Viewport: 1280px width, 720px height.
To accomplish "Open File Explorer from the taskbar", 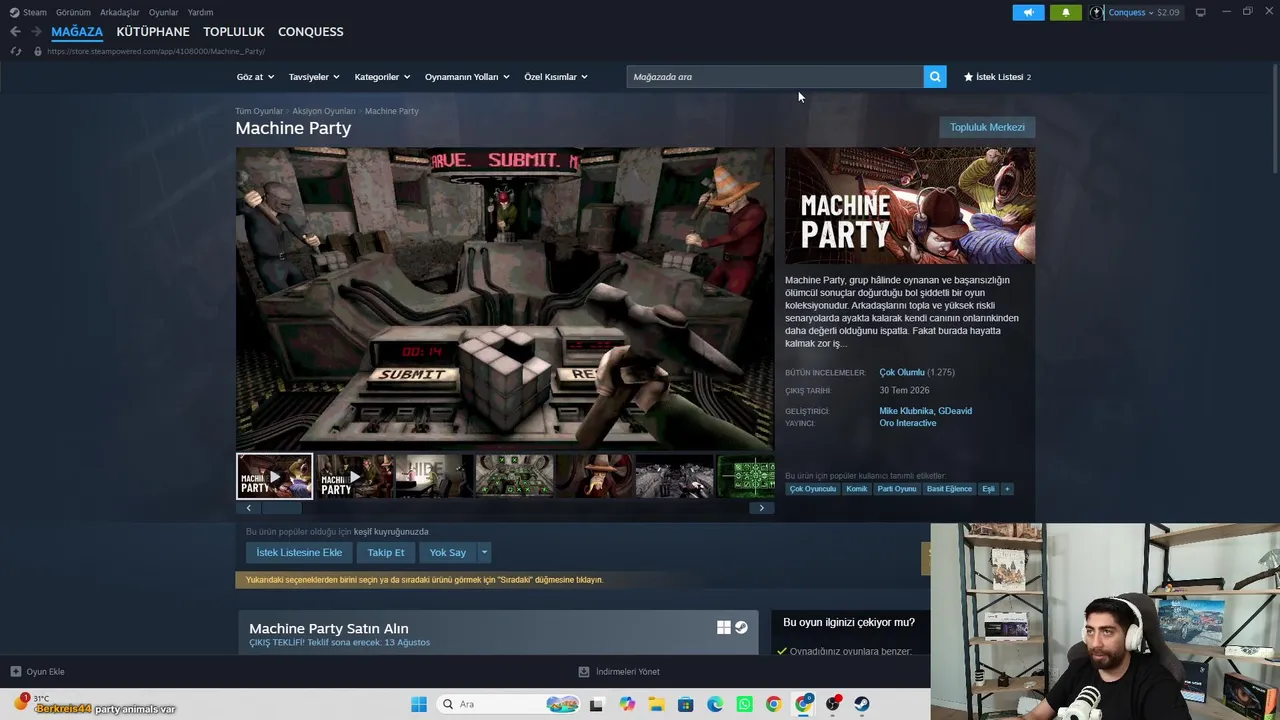I will point(656,704).
